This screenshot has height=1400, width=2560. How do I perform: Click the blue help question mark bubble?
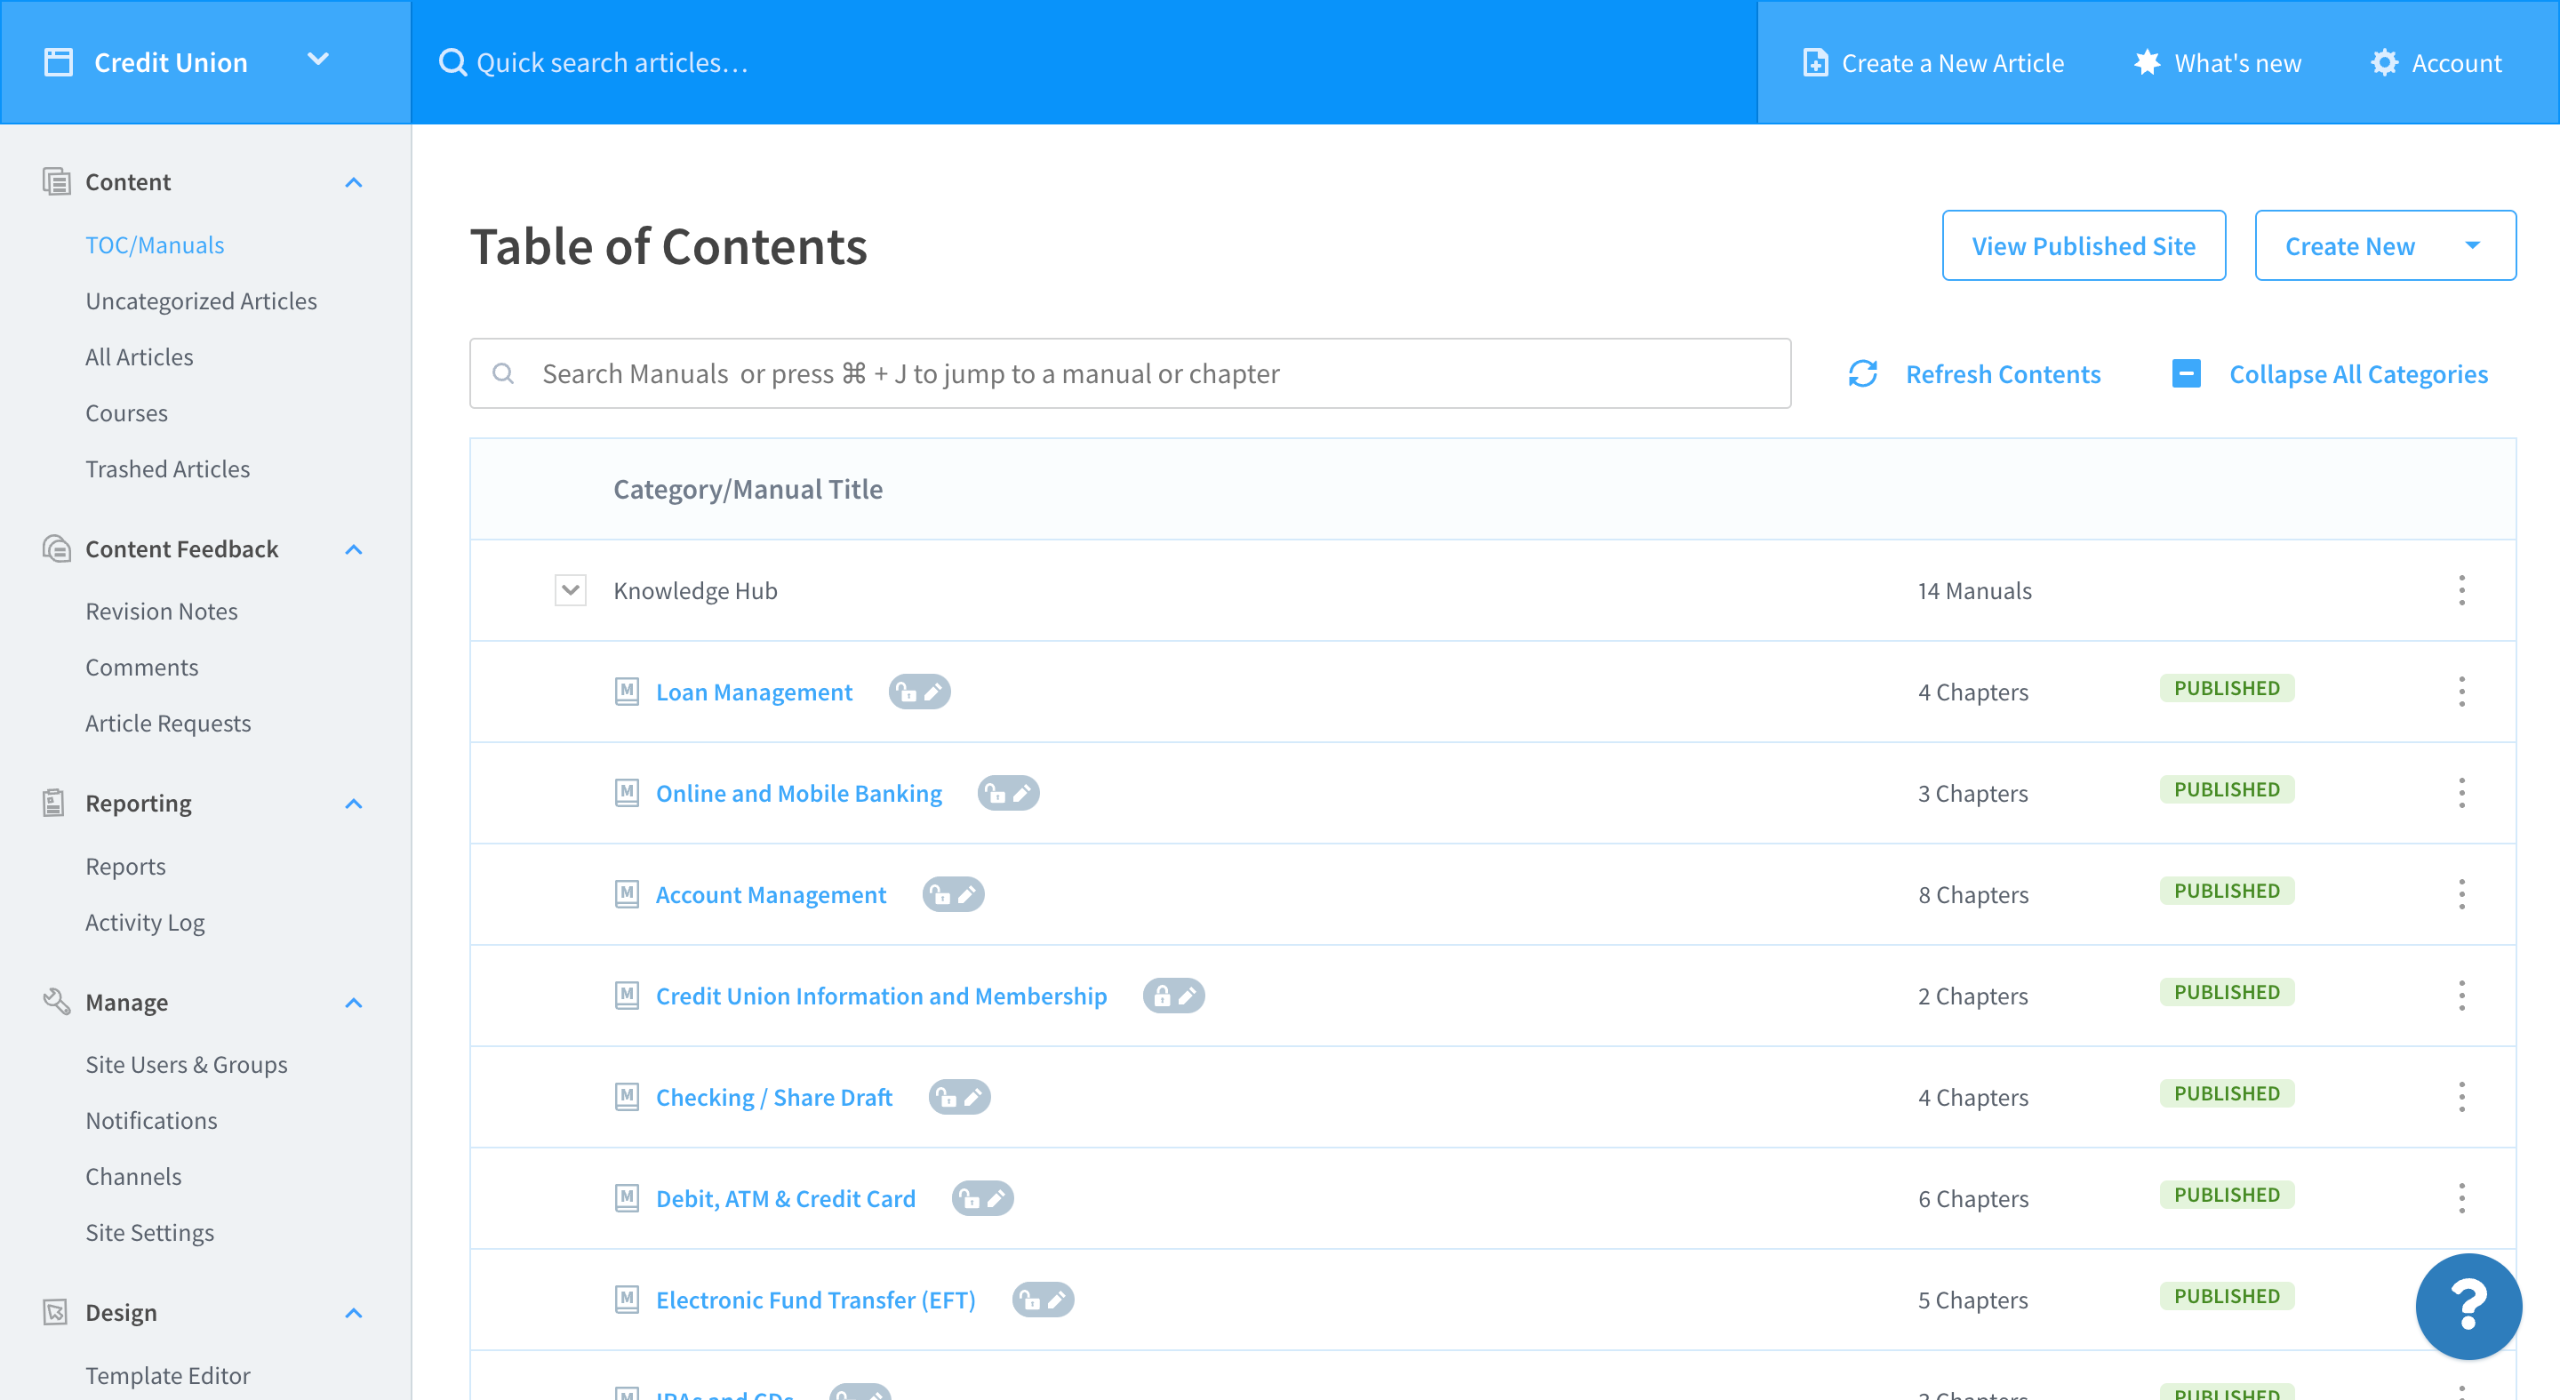pyautogui.click(x=2467, y=1305)
